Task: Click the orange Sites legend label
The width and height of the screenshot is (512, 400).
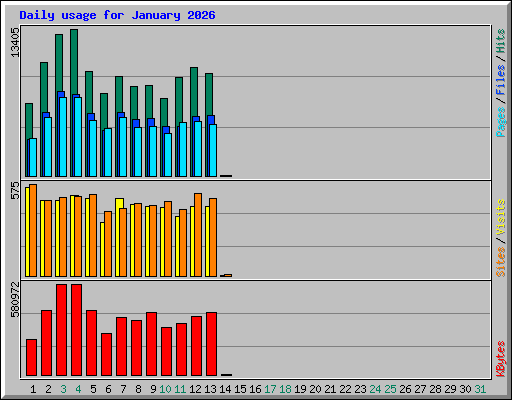Action: 501,262
